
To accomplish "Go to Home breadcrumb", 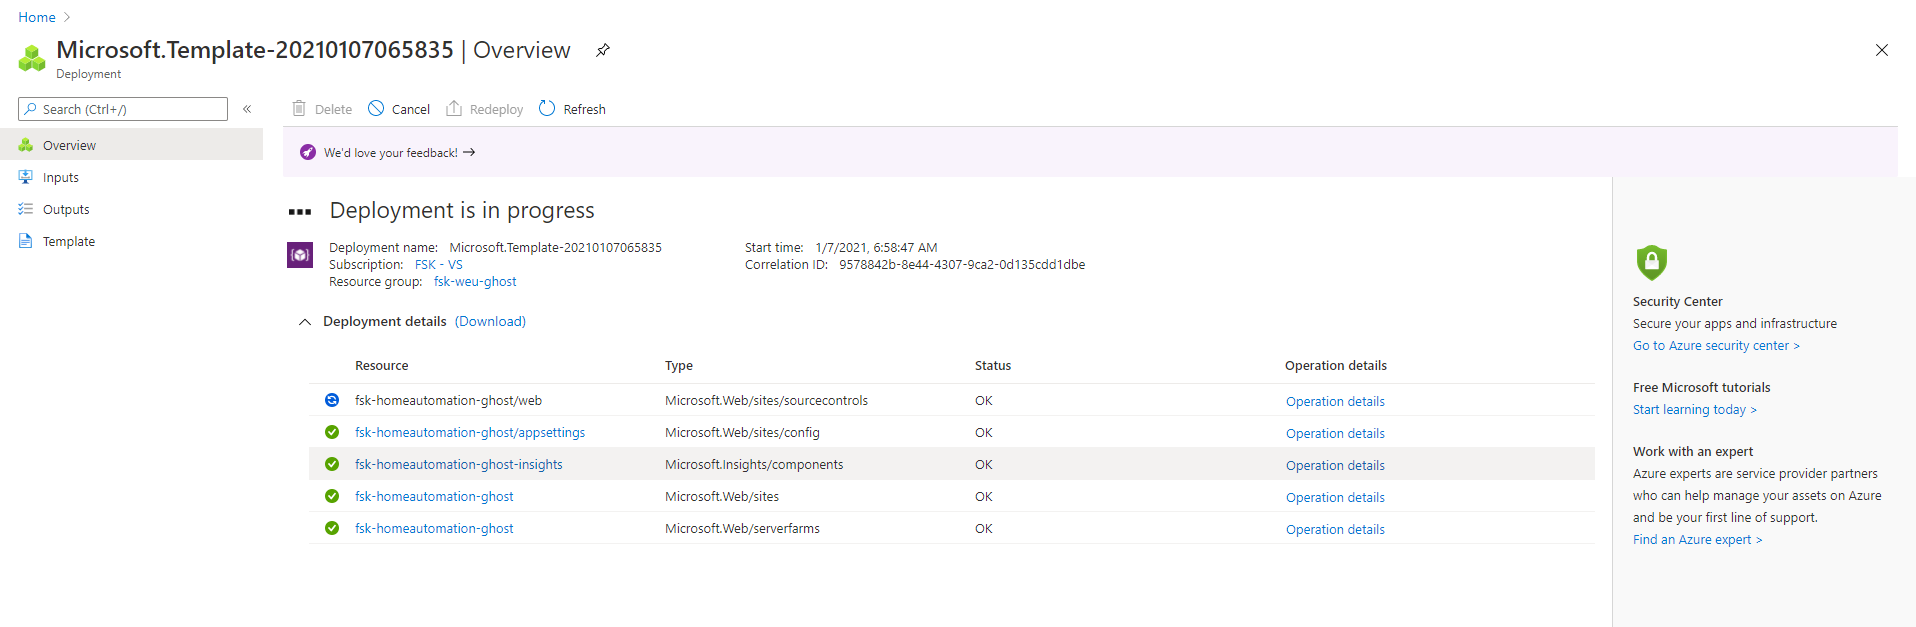I will point(37,17).
